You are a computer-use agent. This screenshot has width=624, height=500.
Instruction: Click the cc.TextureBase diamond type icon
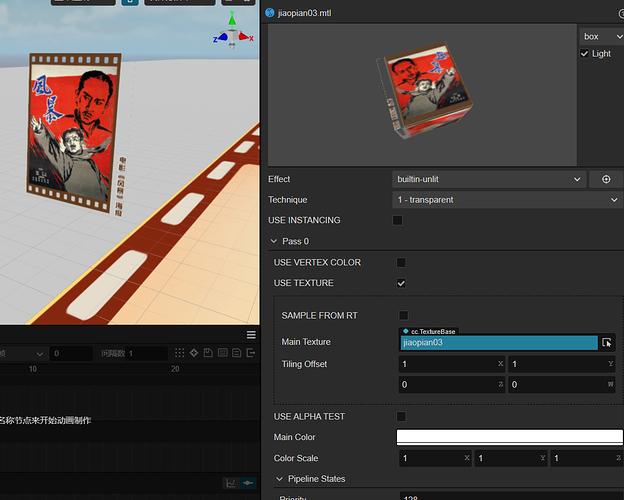click(406, 331)
